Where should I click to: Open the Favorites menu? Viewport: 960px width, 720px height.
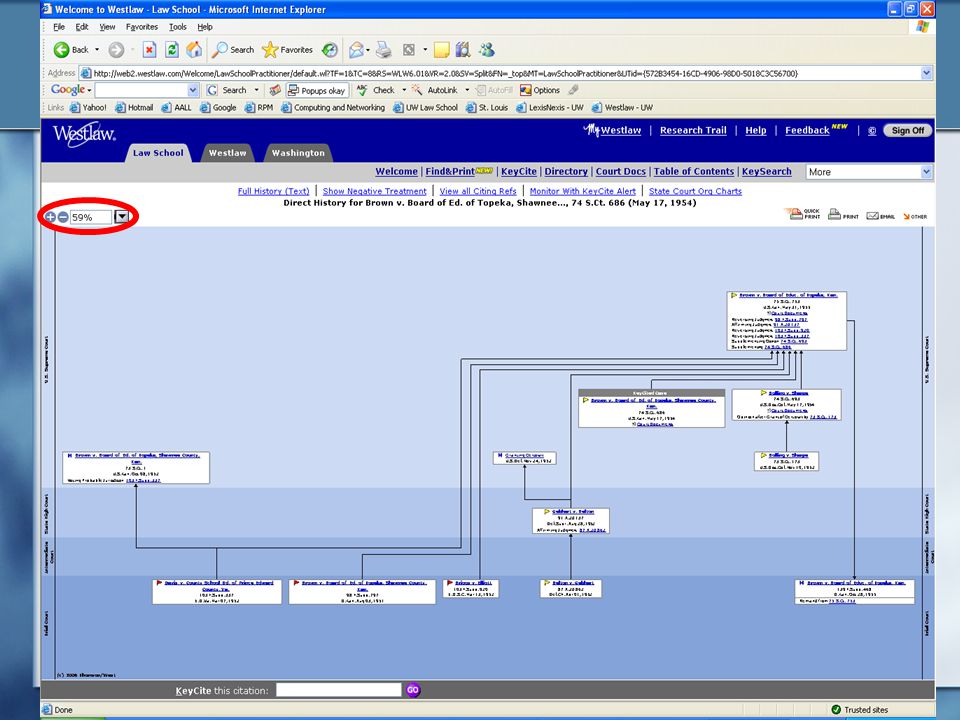(141, 27)
